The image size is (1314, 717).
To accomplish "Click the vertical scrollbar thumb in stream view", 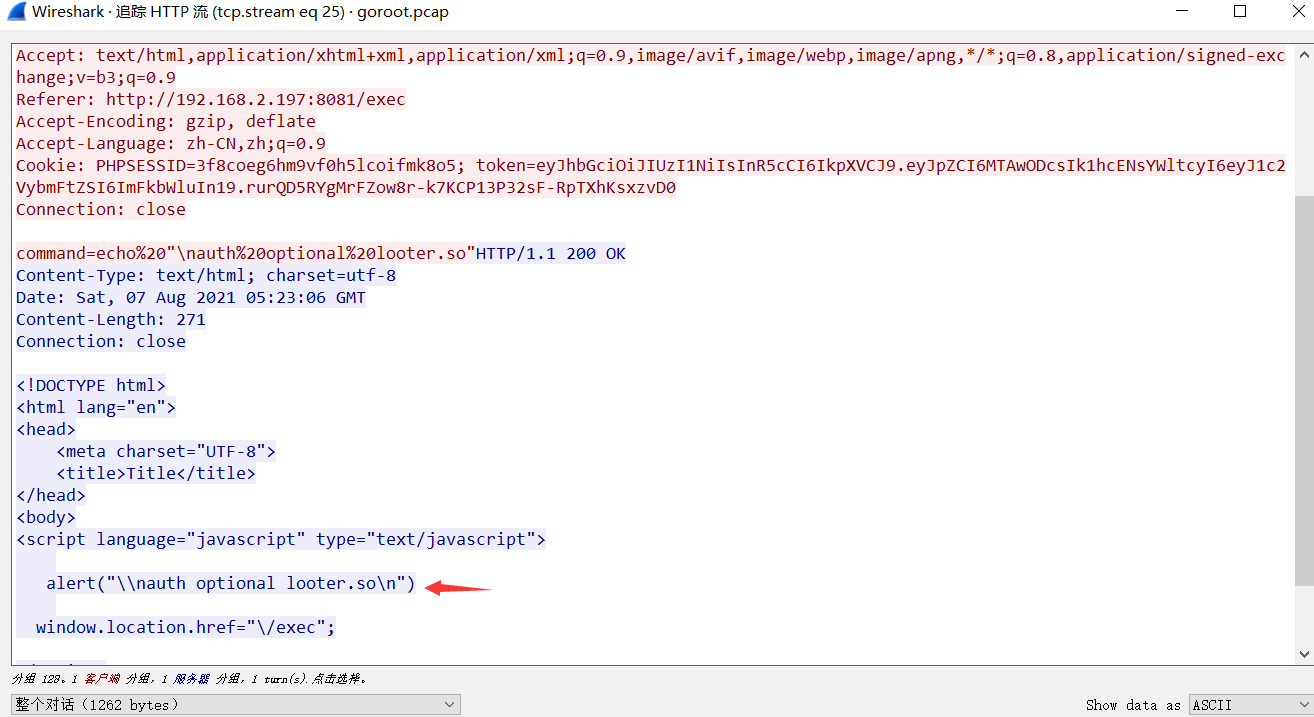I will coord(1303,390).
